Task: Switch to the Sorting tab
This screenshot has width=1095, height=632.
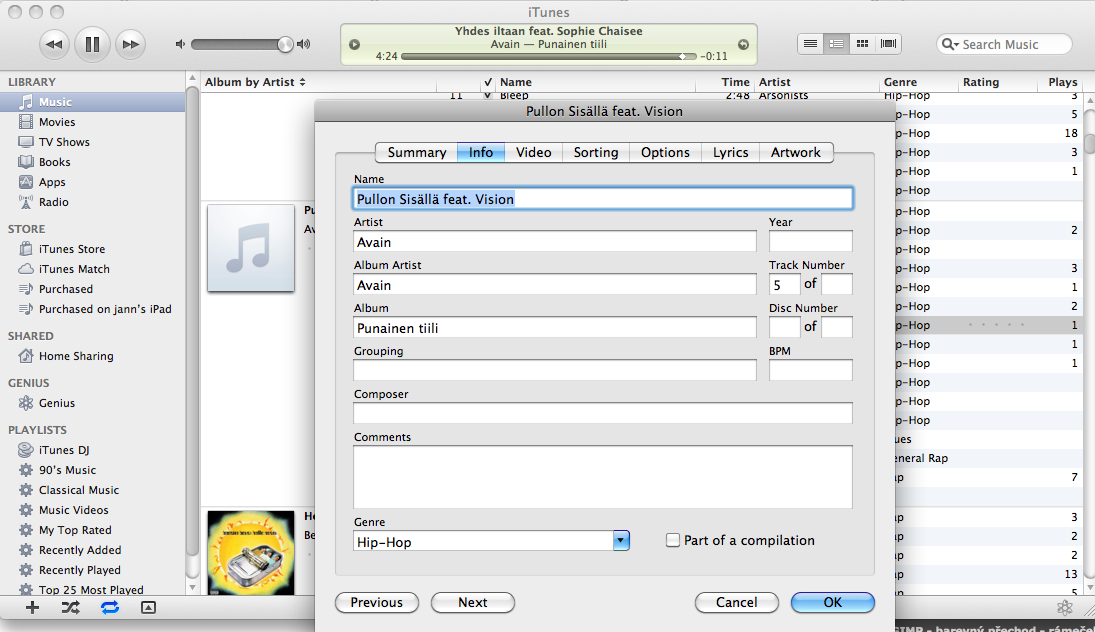Action: coord(596,152)
